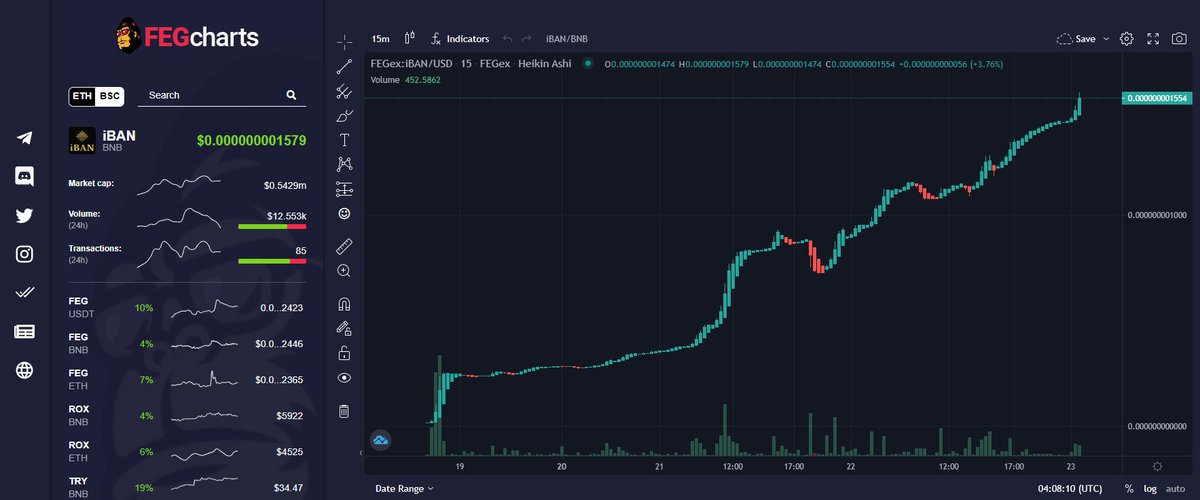Toggle hide all drawings eye icon
This screenshot has width=1200, height=500.
344,378
